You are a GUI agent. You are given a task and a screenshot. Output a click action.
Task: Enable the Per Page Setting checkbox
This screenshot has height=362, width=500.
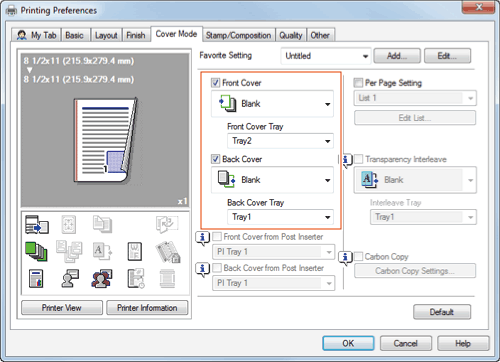[x=358, y=82]
